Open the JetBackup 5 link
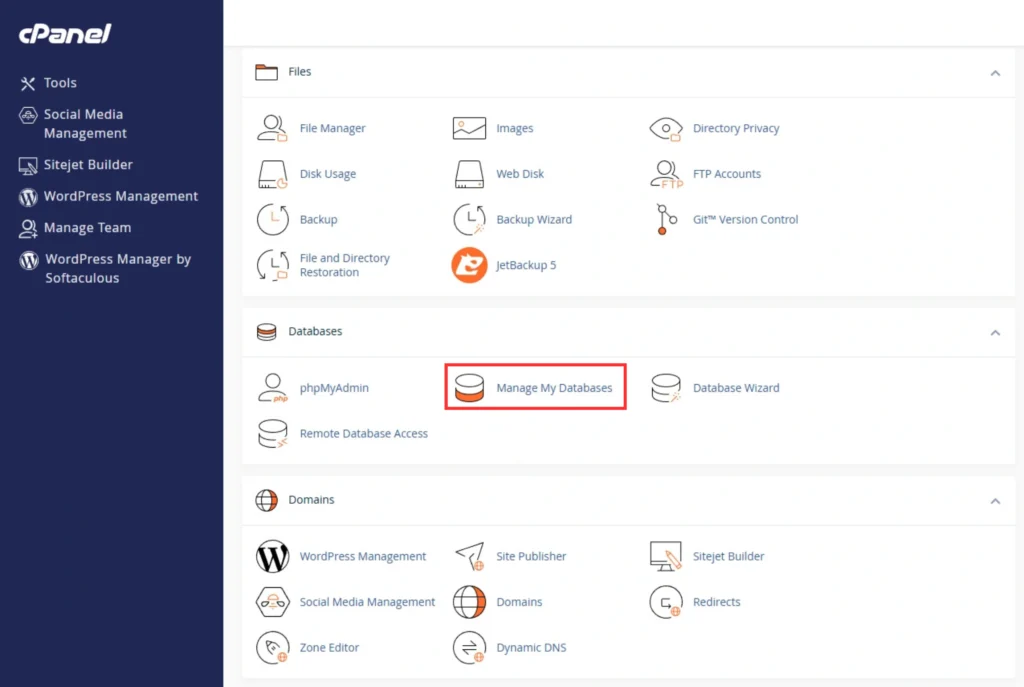The image size is (1024, 687). click(x=526, y=265)
